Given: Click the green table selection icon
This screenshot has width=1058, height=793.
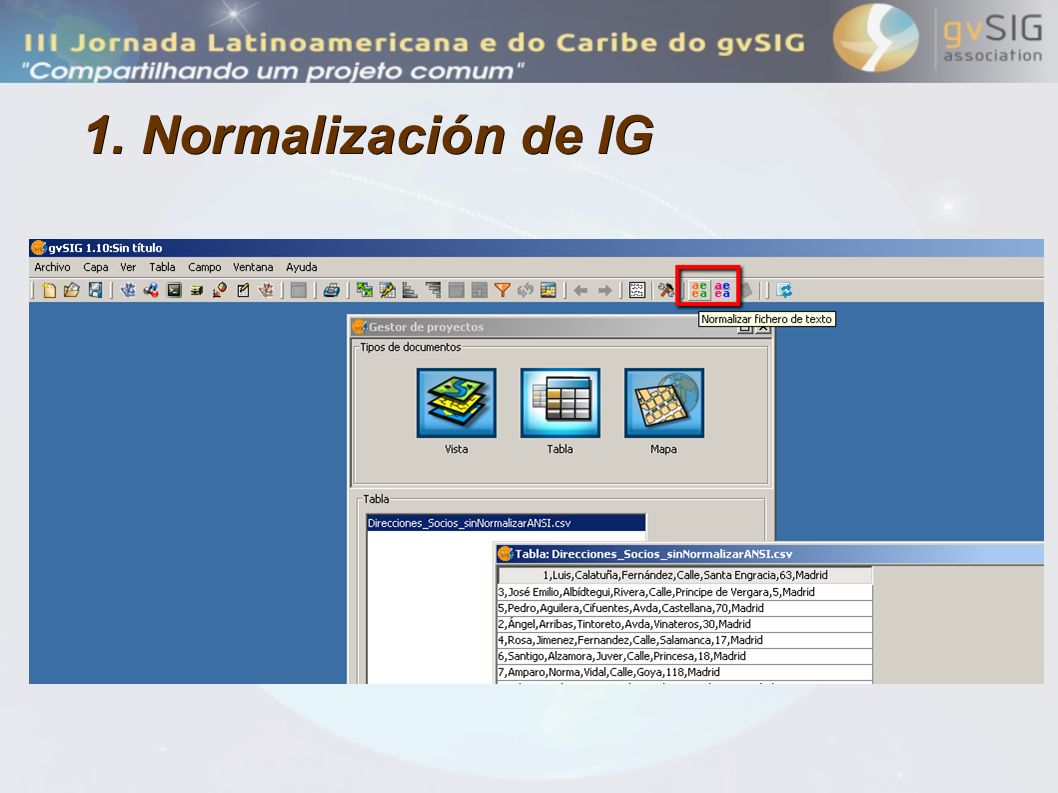Looking at the screenshot, I should (x=364, y=290).
